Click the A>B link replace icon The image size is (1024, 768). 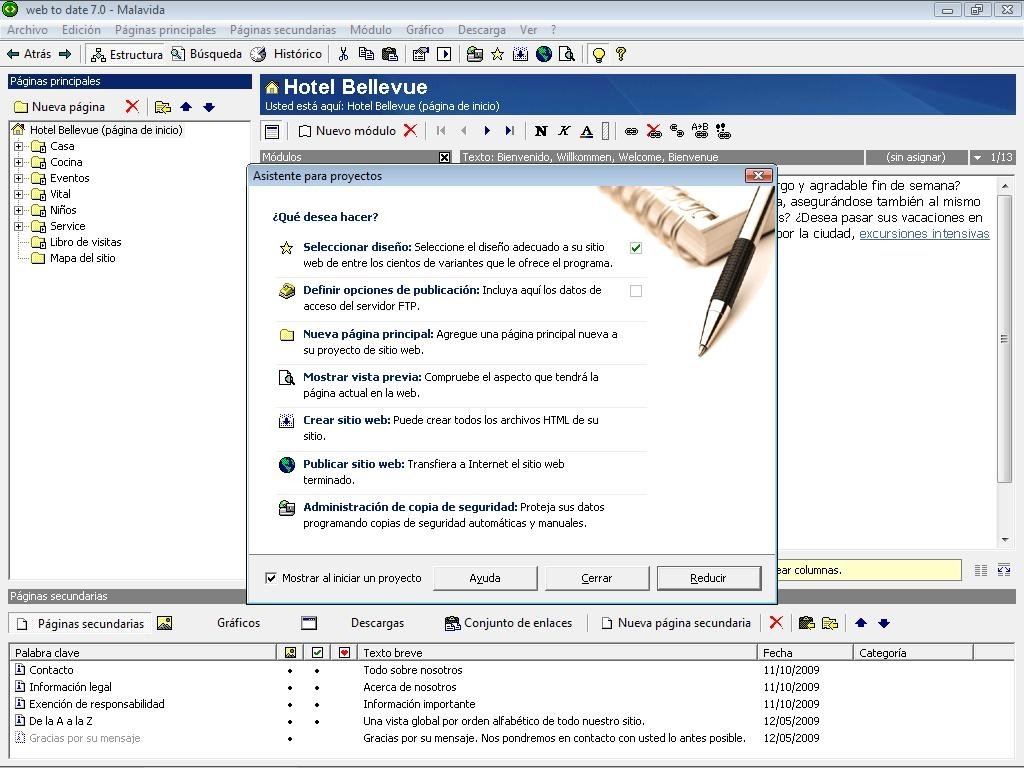point(700,131)
